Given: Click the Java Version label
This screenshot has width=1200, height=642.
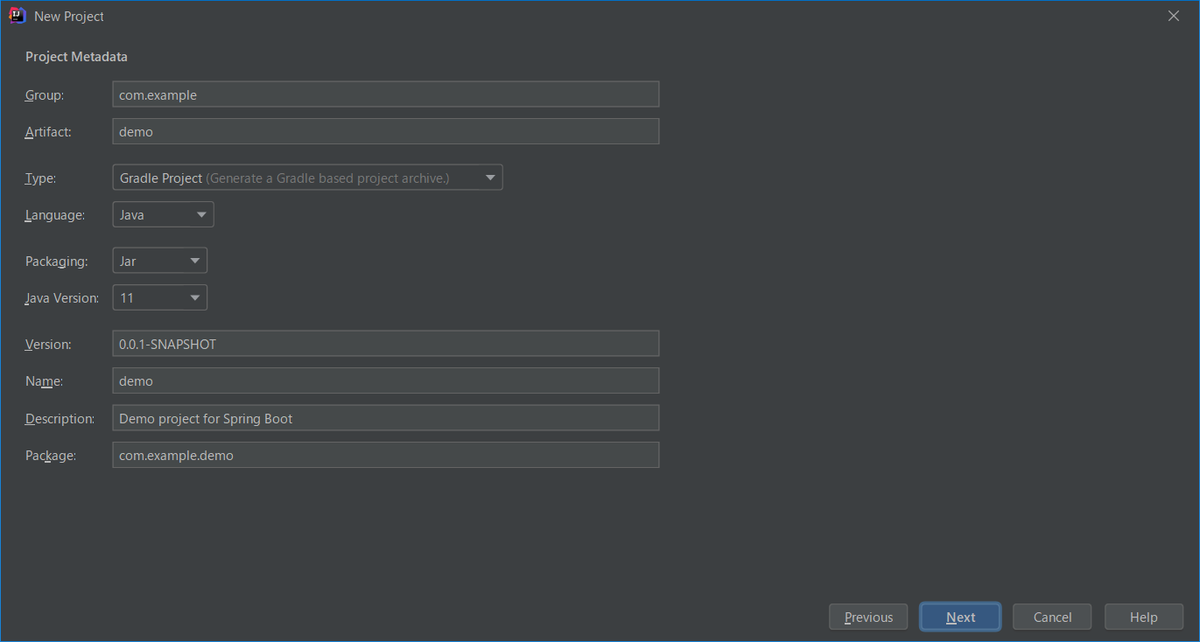Looking at the screenshot, I should [x=62, y=298].
